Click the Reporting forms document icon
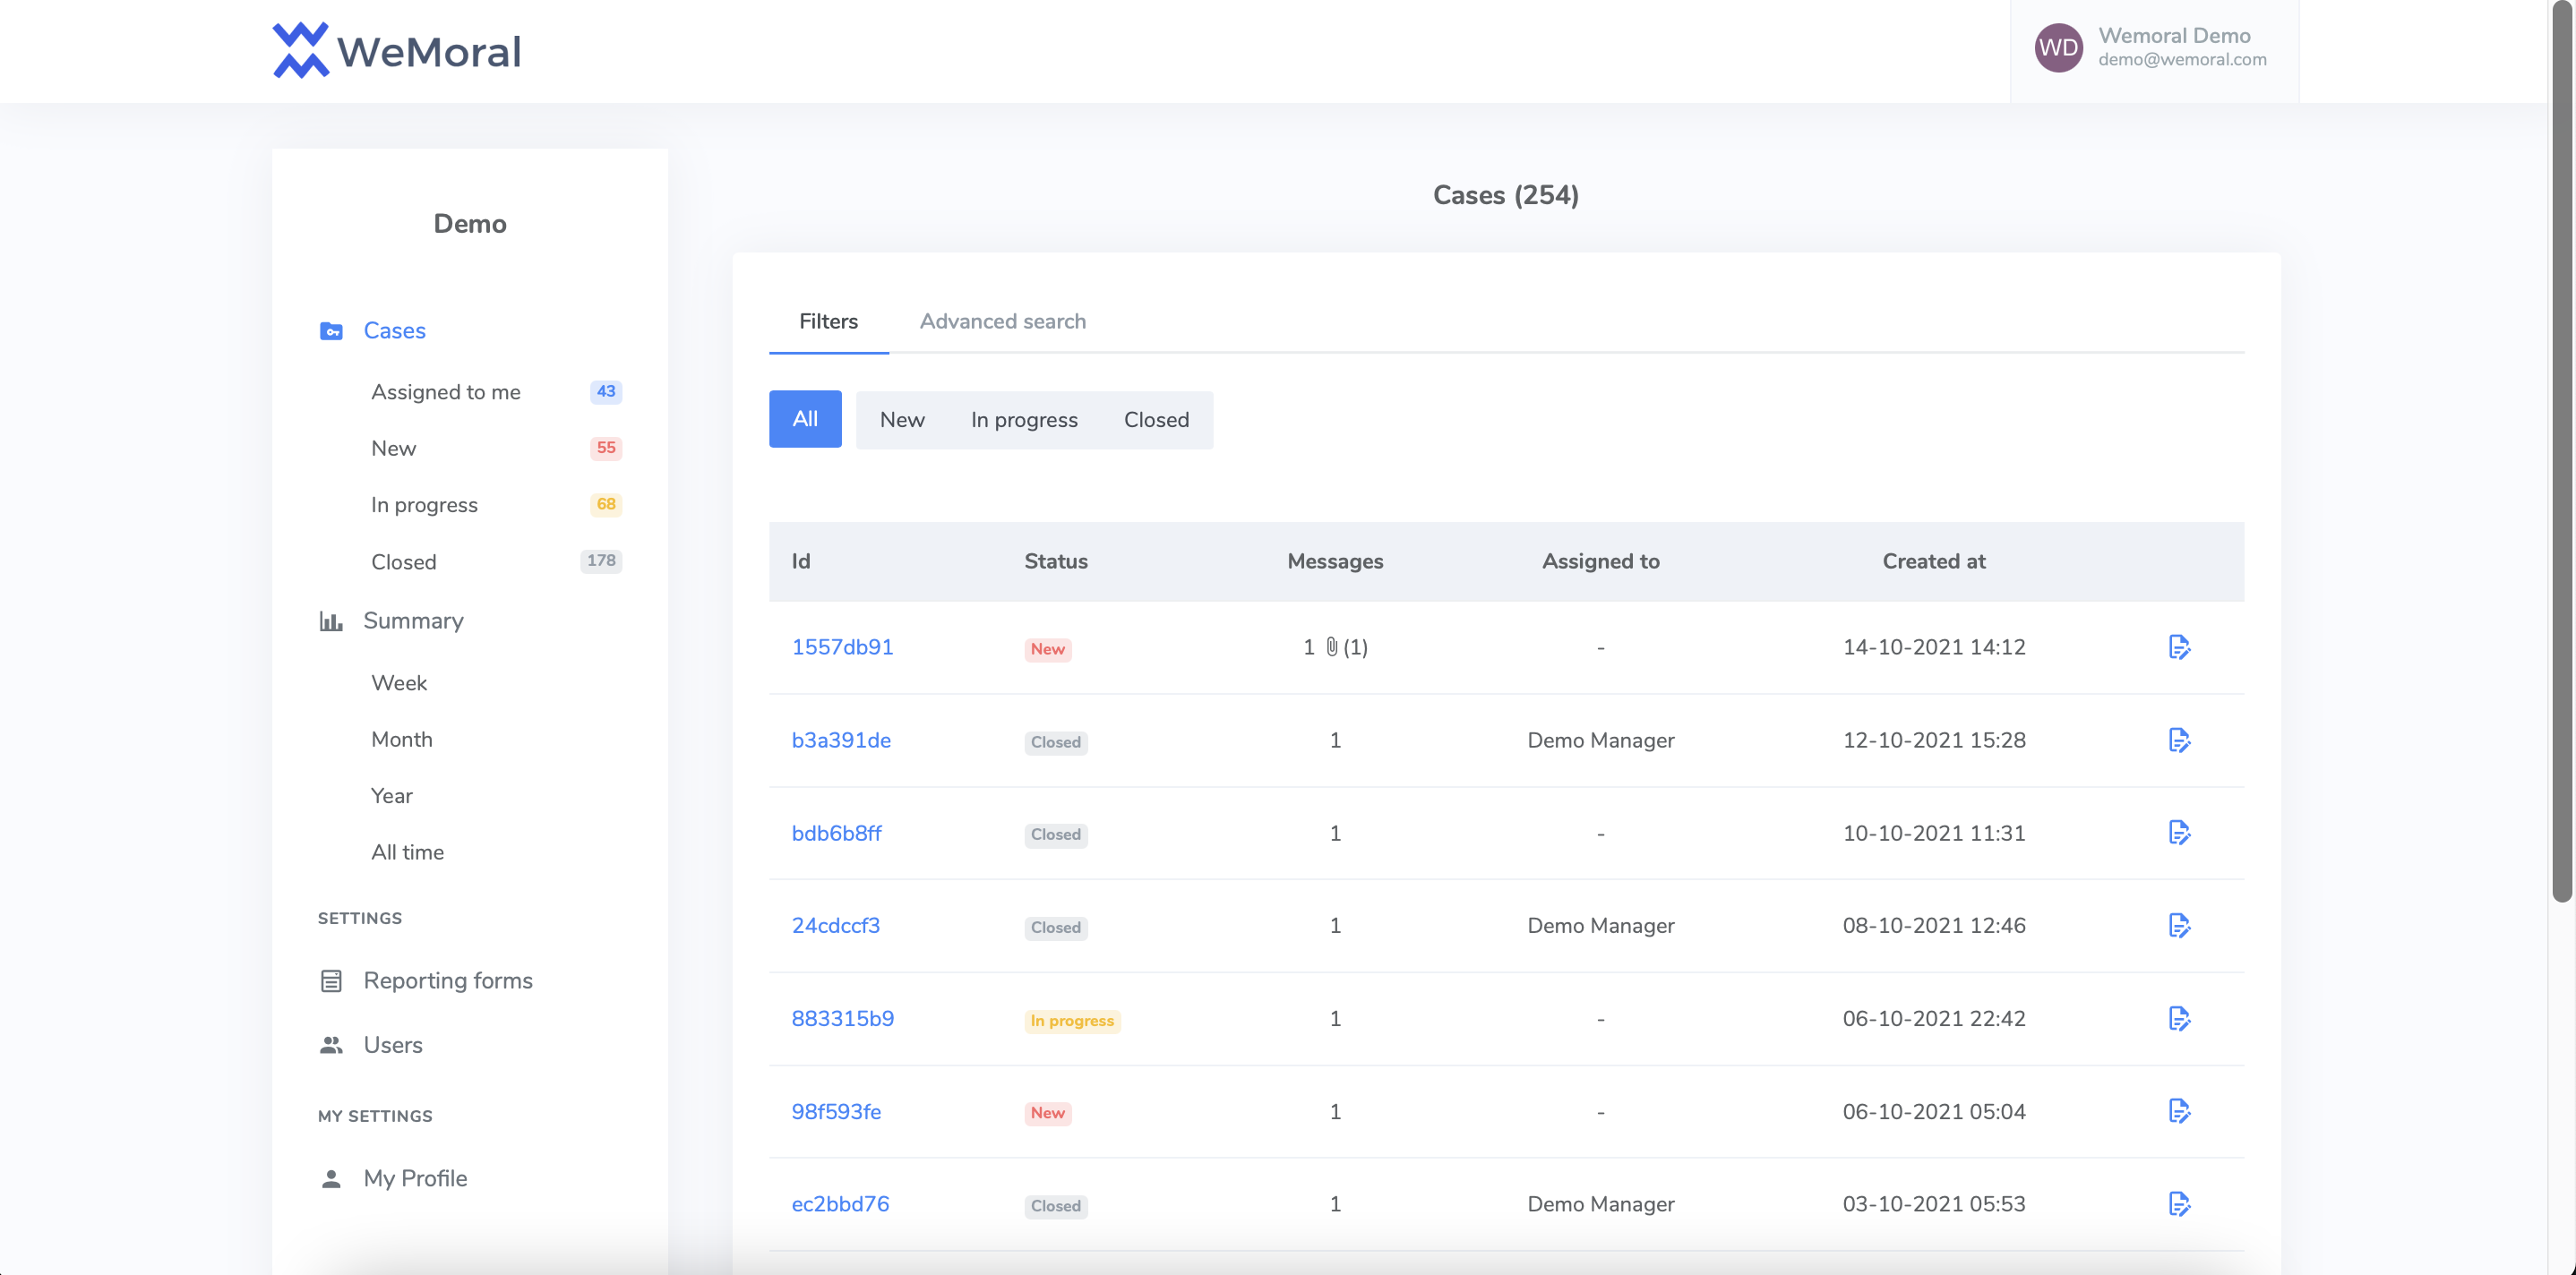Image resolution: width=2576 pixels, height=1275 pixels. [331, 981]
